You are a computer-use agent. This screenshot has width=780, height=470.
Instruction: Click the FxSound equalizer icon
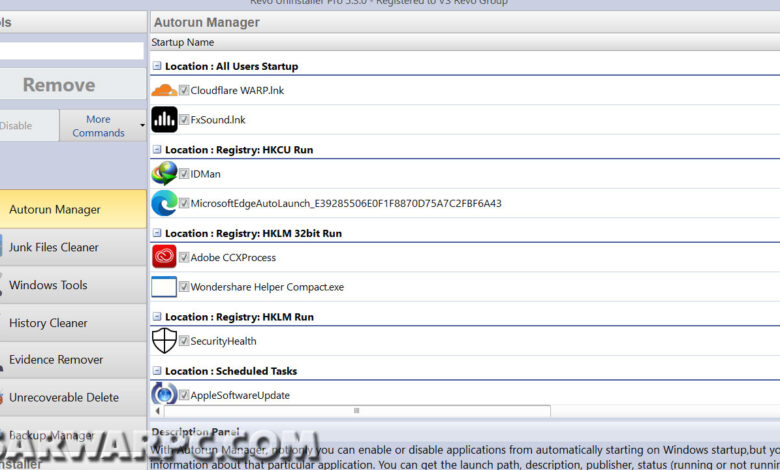point(164,119)
